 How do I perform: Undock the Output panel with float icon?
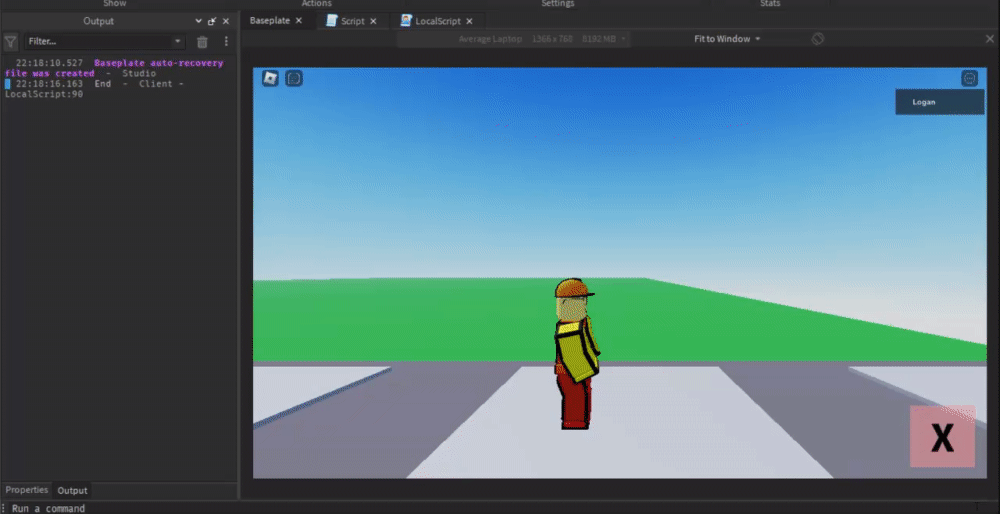(212, 21)
